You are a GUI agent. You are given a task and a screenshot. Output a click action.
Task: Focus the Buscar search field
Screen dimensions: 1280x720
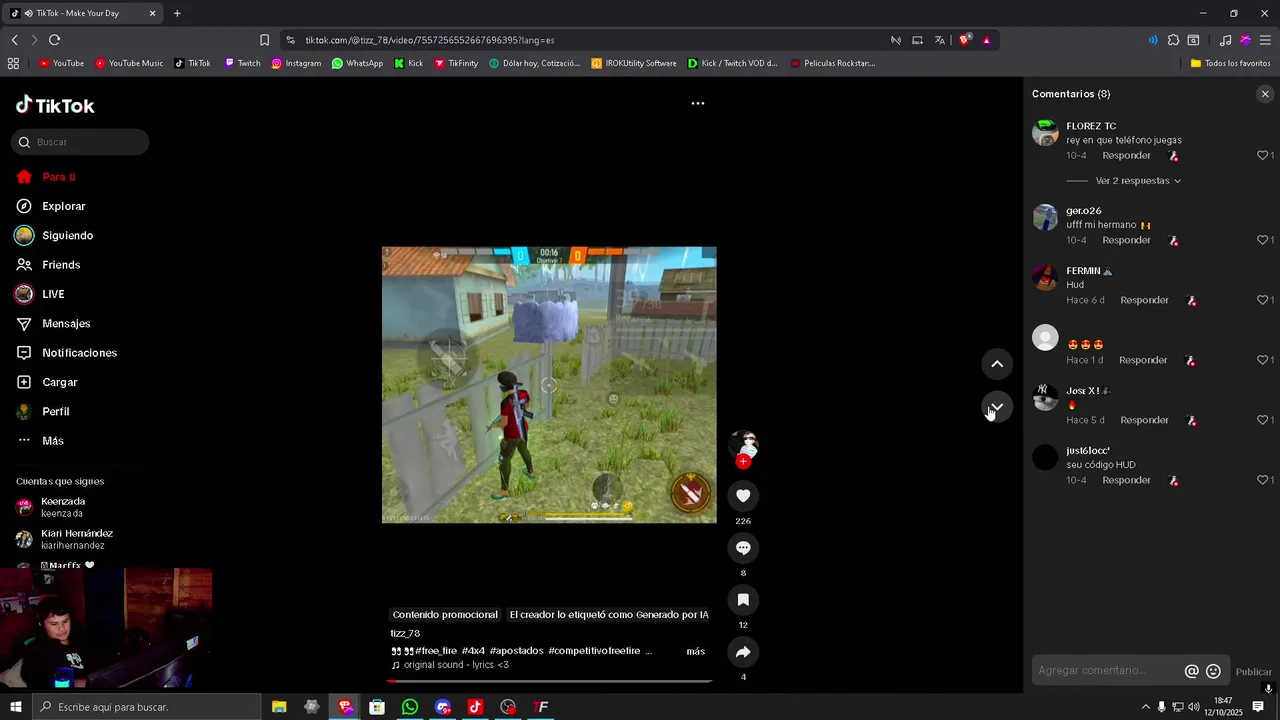point(80,142)
